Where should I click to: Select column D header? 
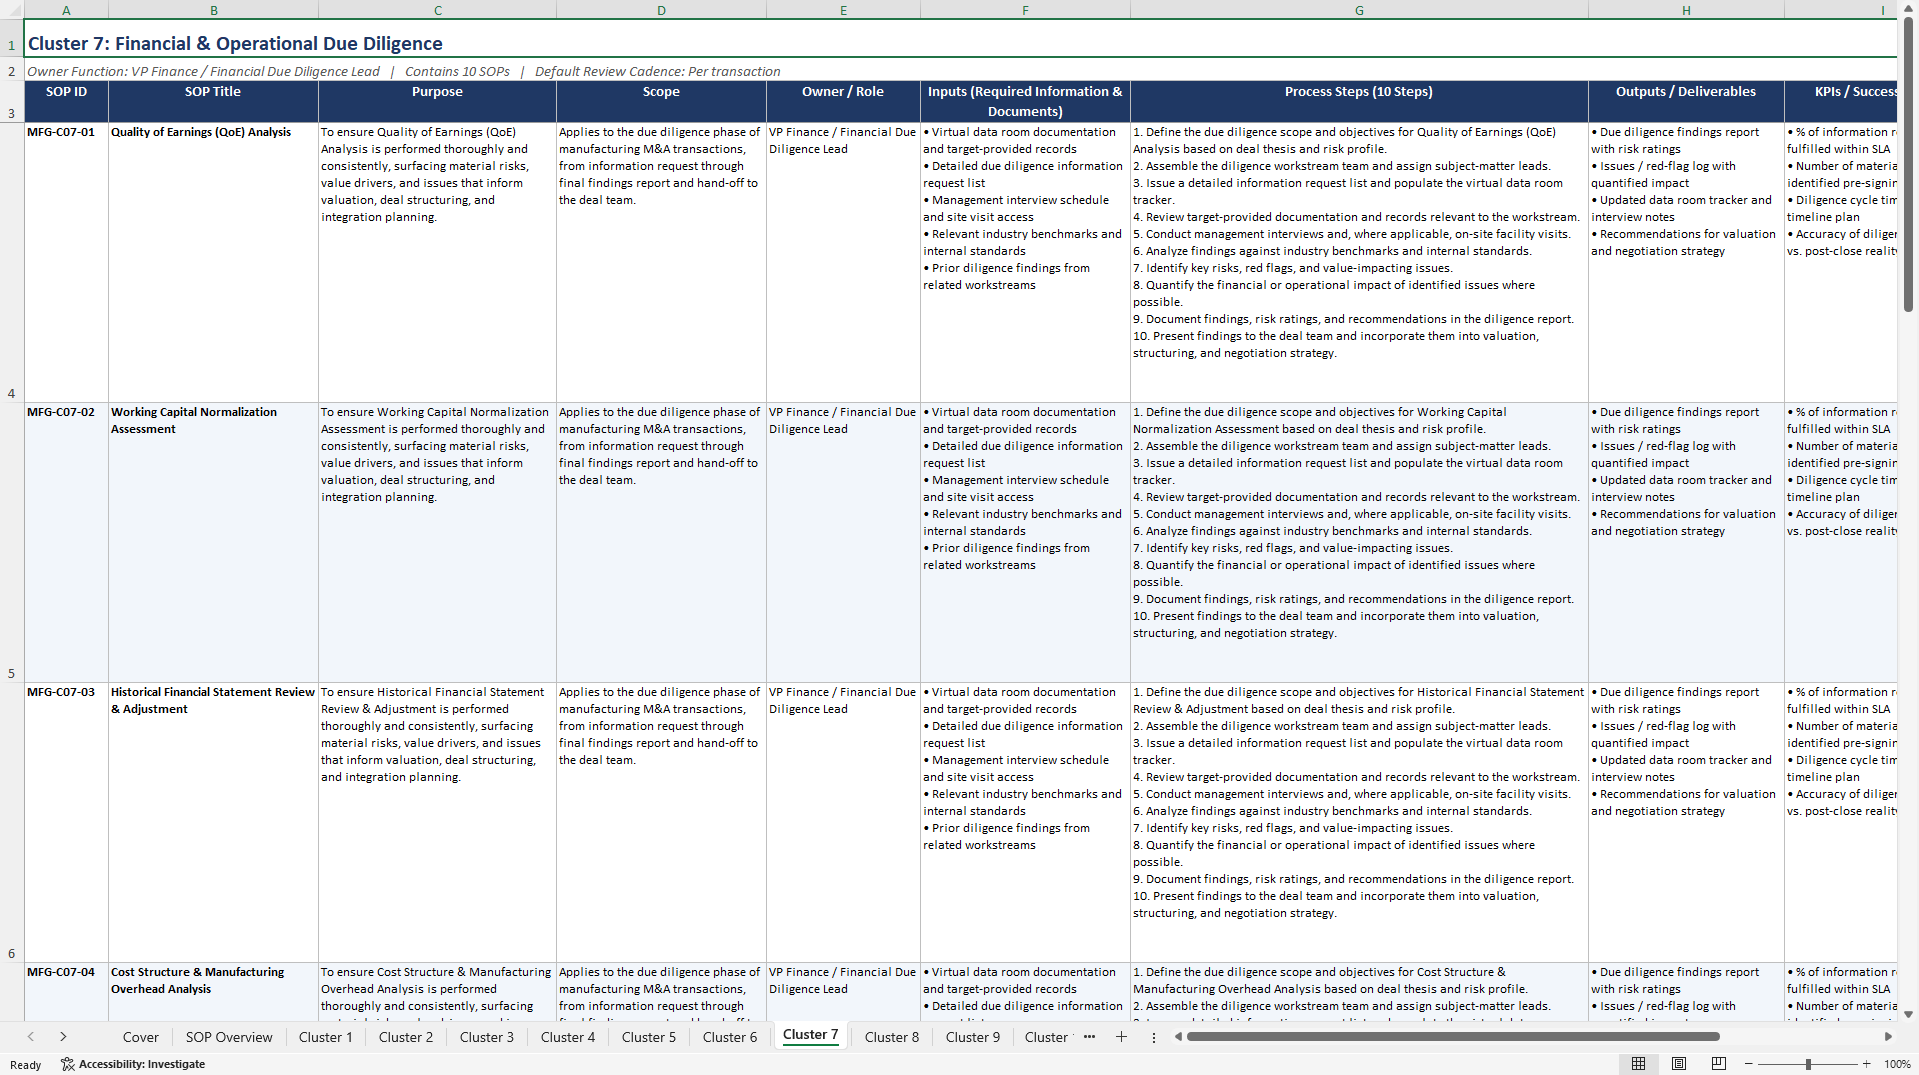tap(661, 10)
